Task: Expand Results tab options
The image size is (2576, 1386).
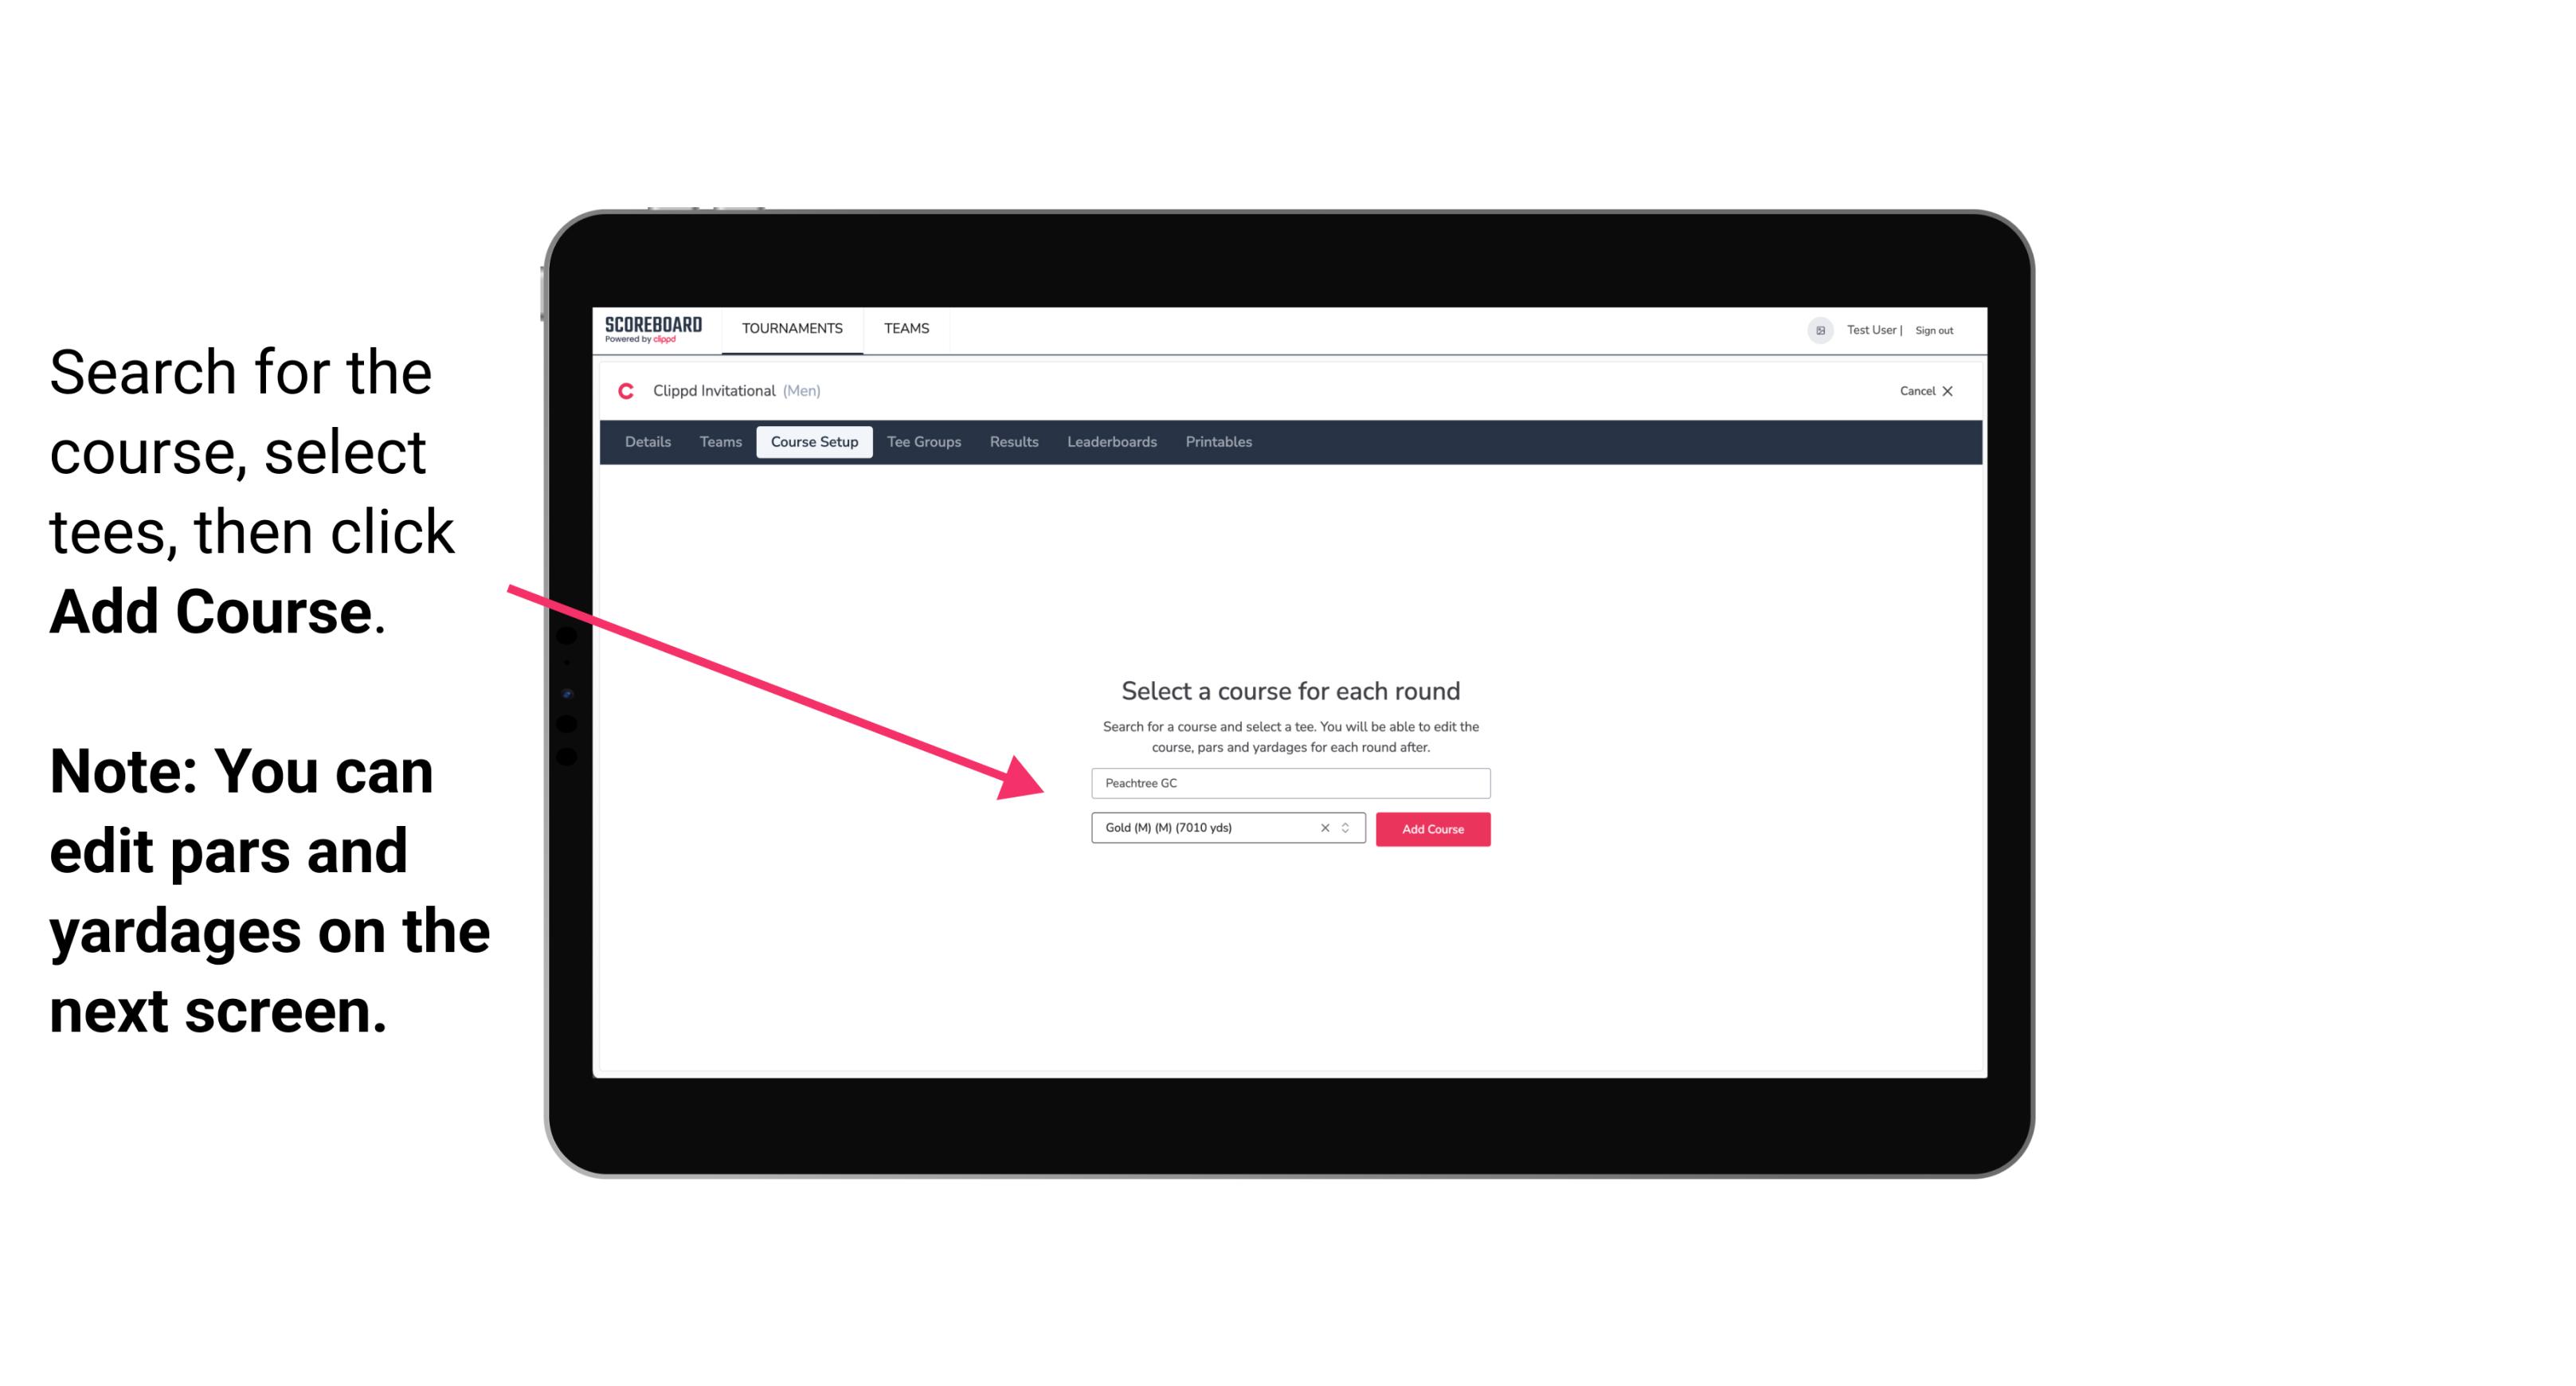Action: [1012, 442]
